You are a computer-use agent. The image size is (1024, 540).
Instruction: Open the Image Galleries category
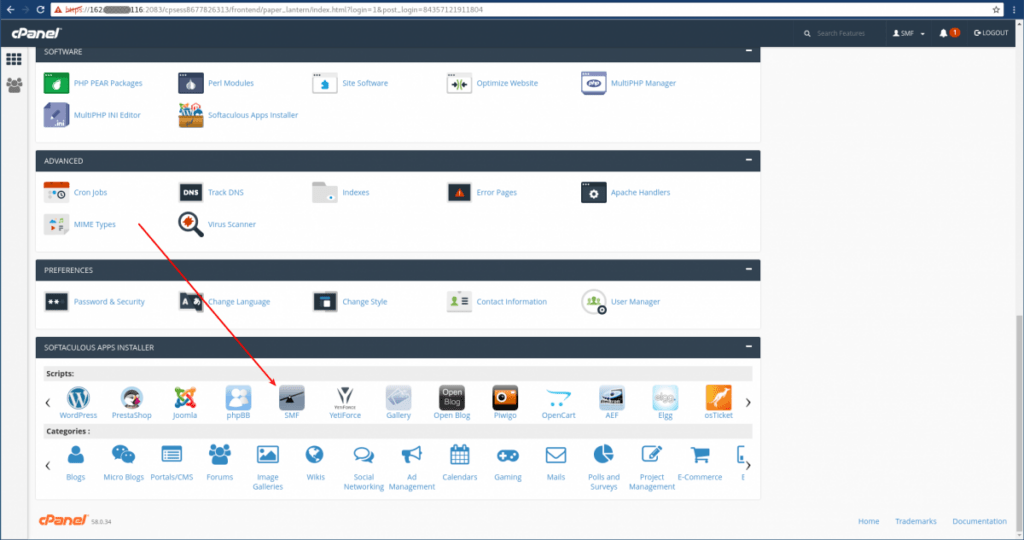coord(268,467)
